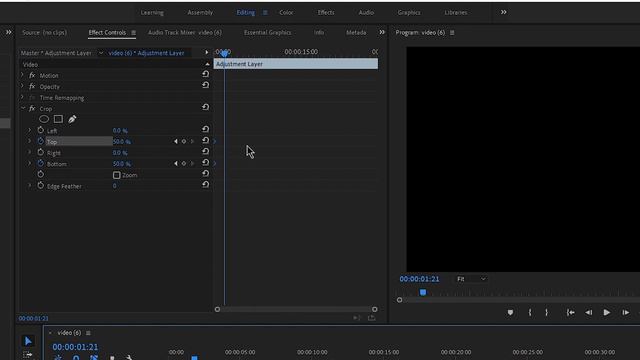640x360 pixels.
Task: Toggle animation stopwatch for Left
Action: 40,130
